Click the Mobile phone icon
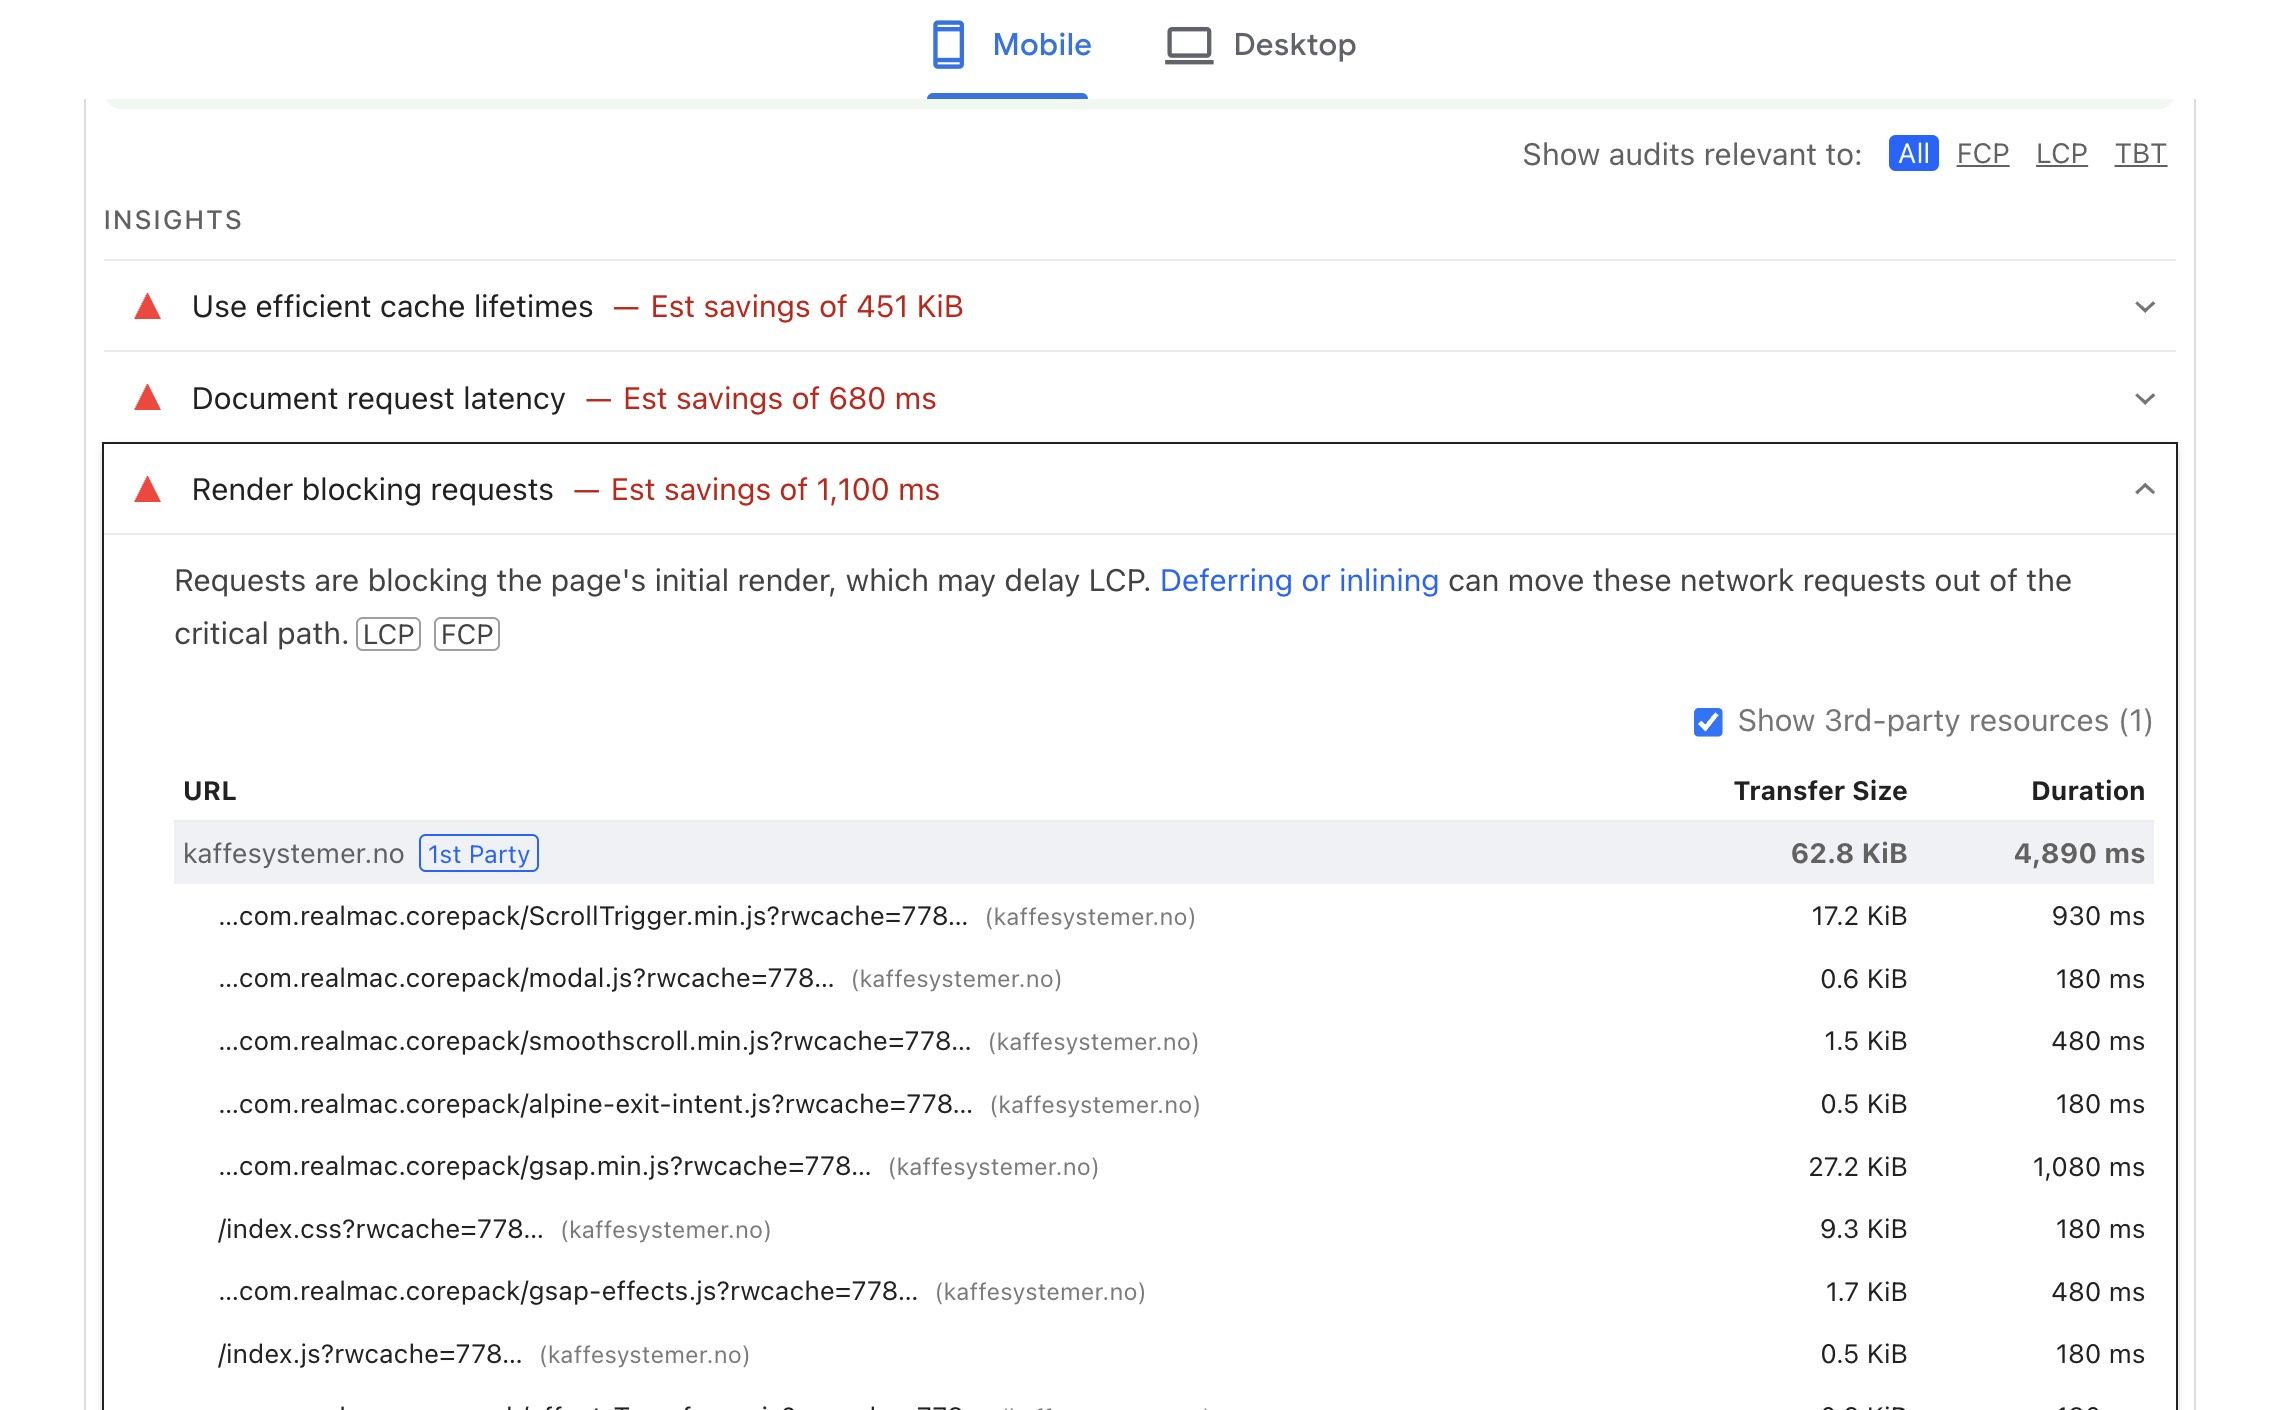This screenshot has height=1410, width=2288. click(x=947, y=45)
